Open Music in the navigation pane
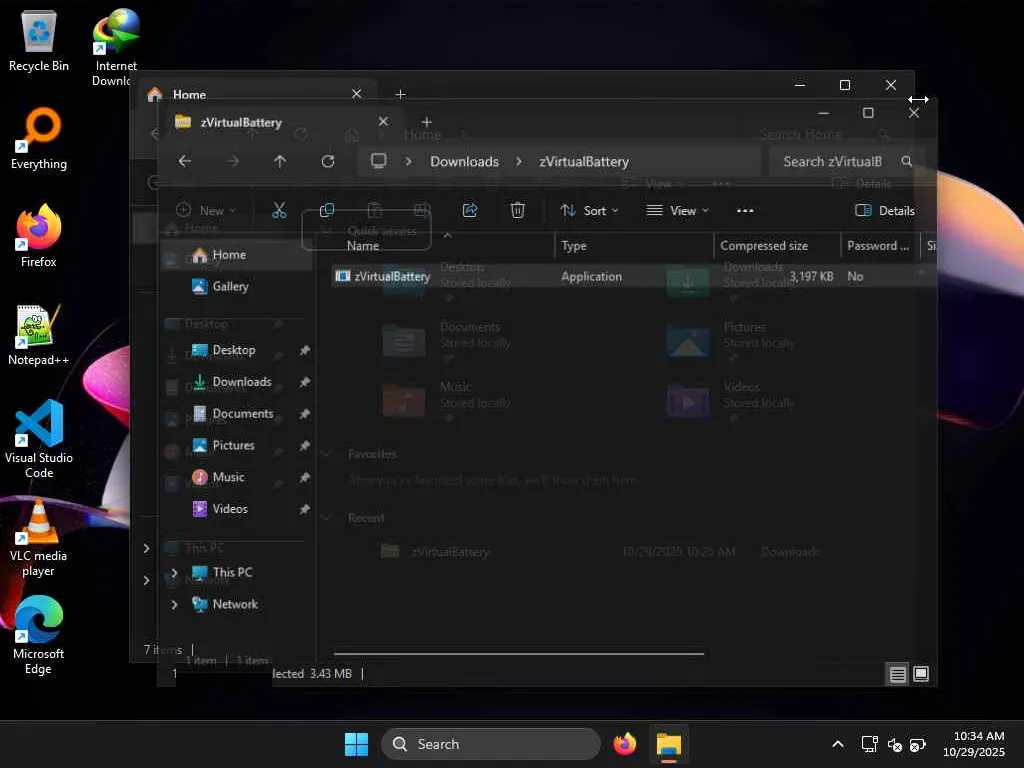 [x=235, y=477]
